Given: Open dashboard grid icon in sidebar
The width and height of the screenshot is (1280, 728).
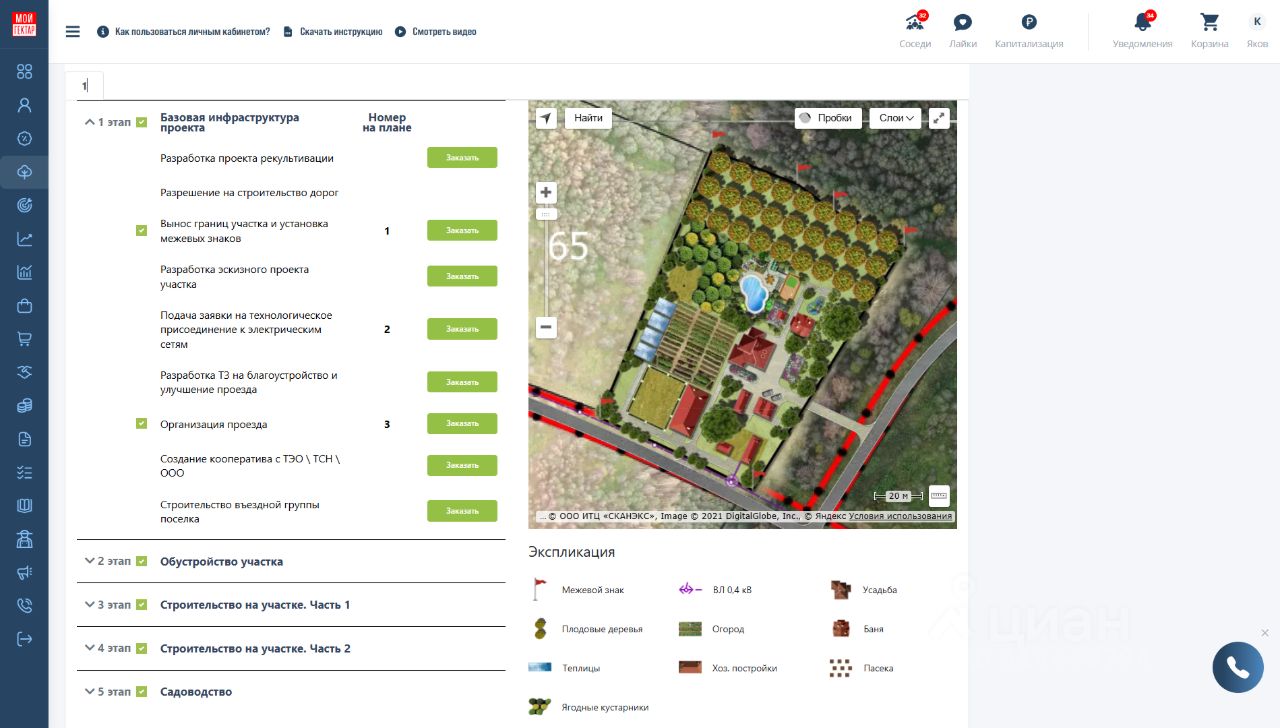Looking at the screenshot, I should click(25, 71).
